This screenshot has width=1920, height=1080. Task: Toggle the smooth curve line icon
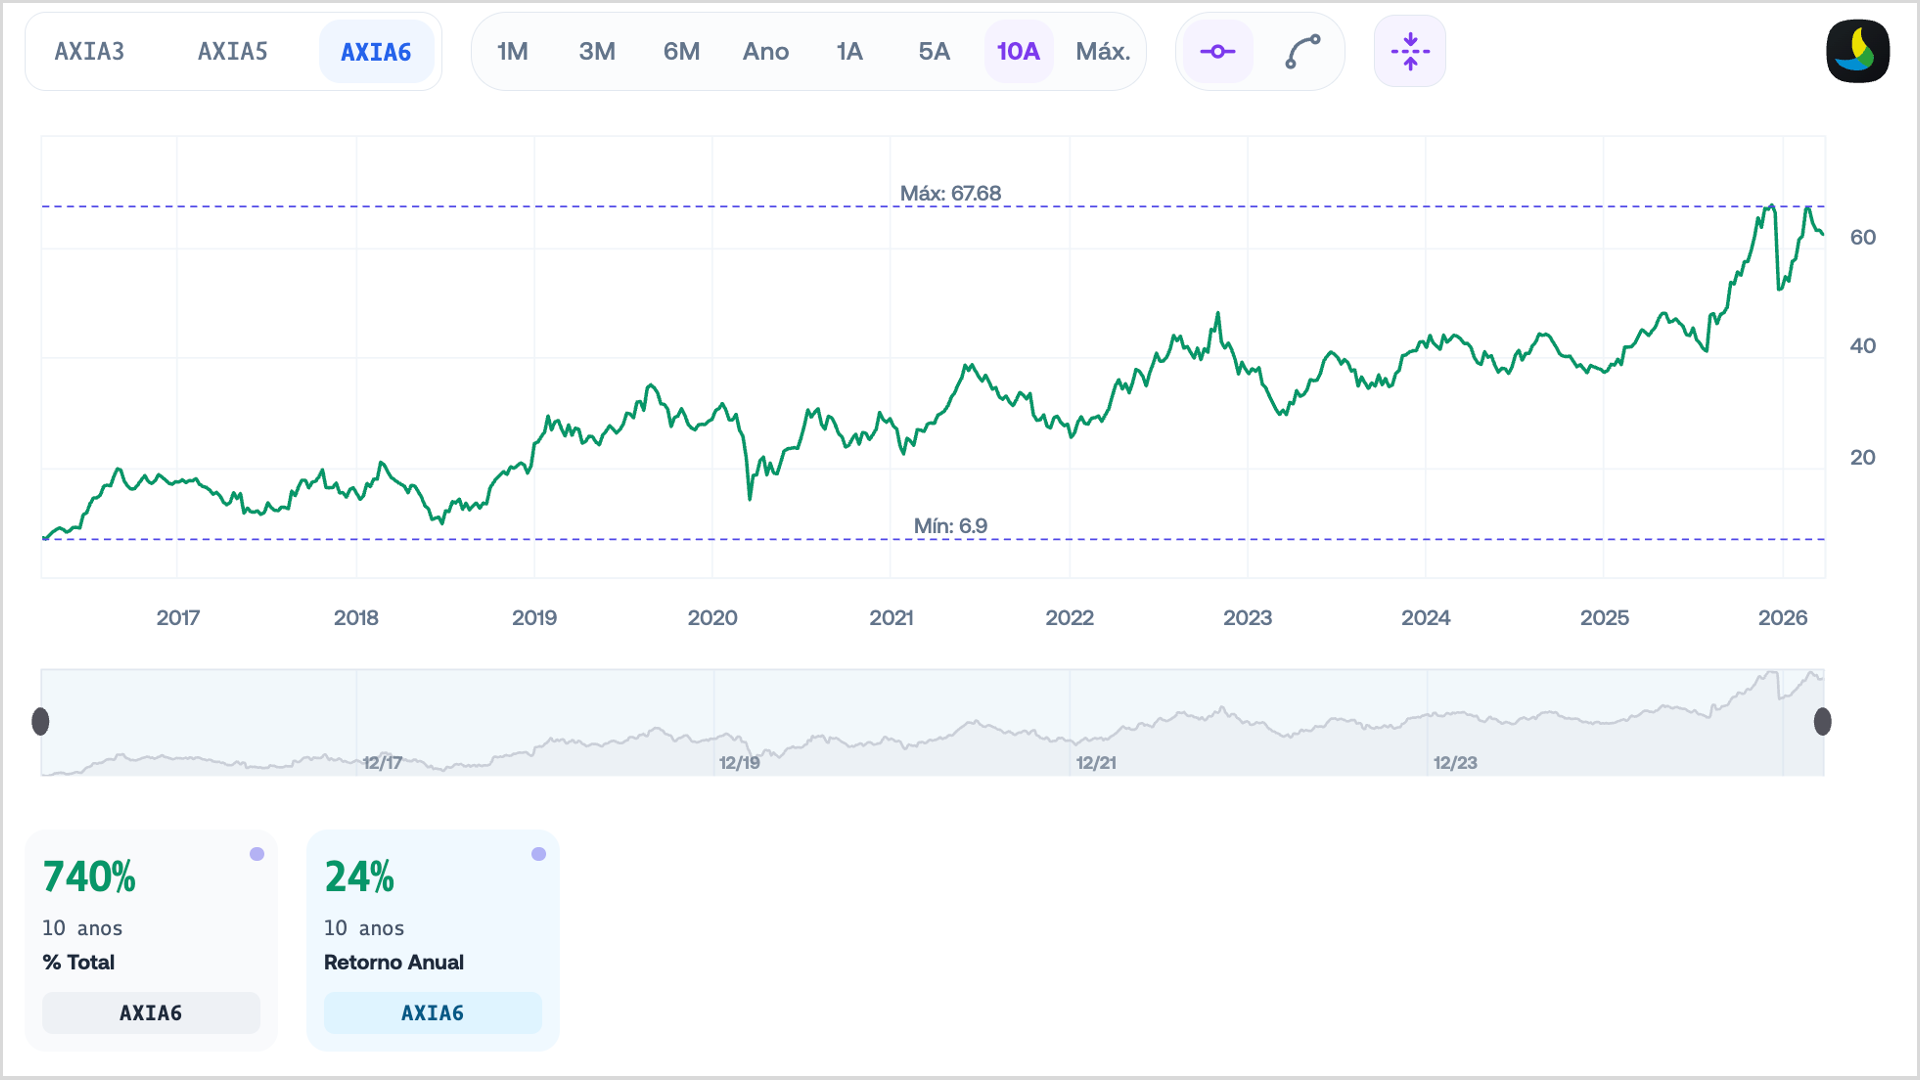click(x=1302, y=51)
